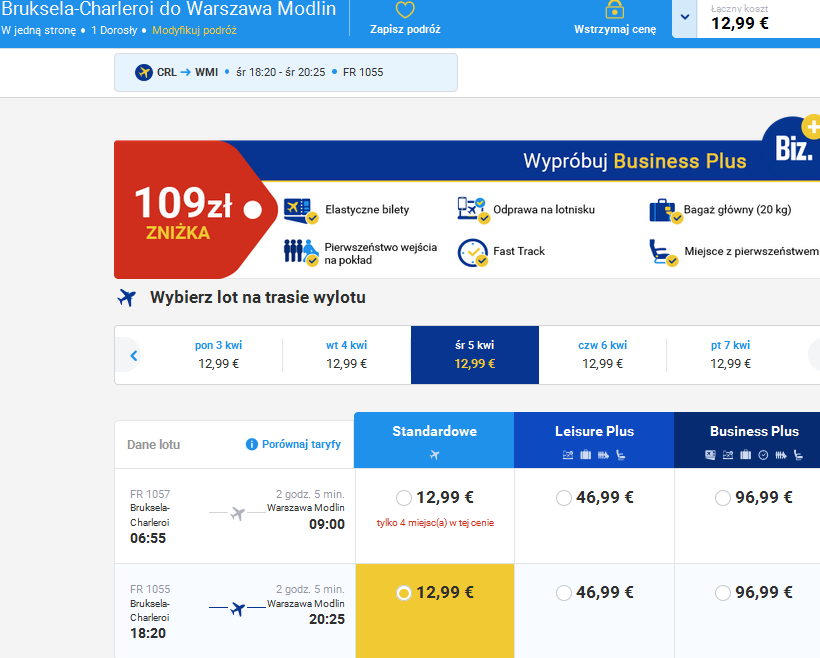Click the plane icon beside Wybierz lot heading
This screenshot has height=658, width=820.
click(127, 298)
